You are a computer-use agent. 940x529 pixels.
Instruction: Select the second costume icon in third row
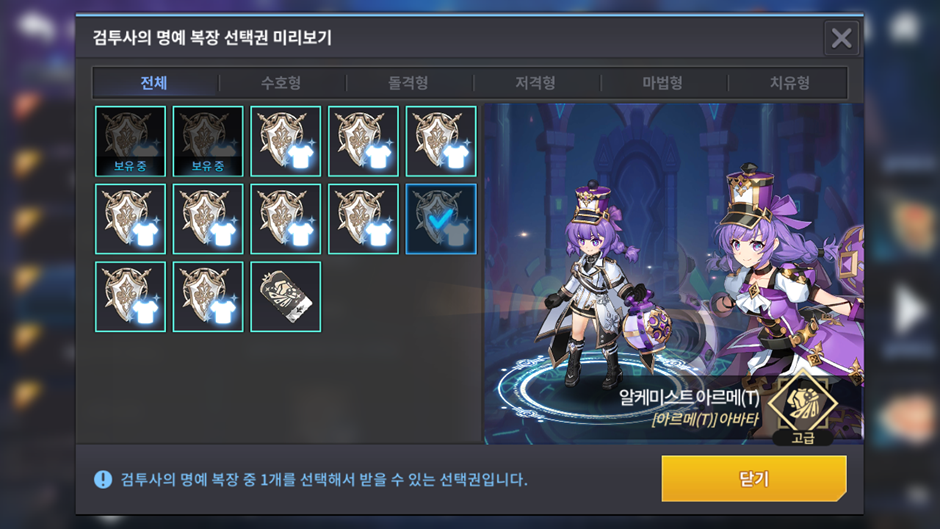point(208,296)
